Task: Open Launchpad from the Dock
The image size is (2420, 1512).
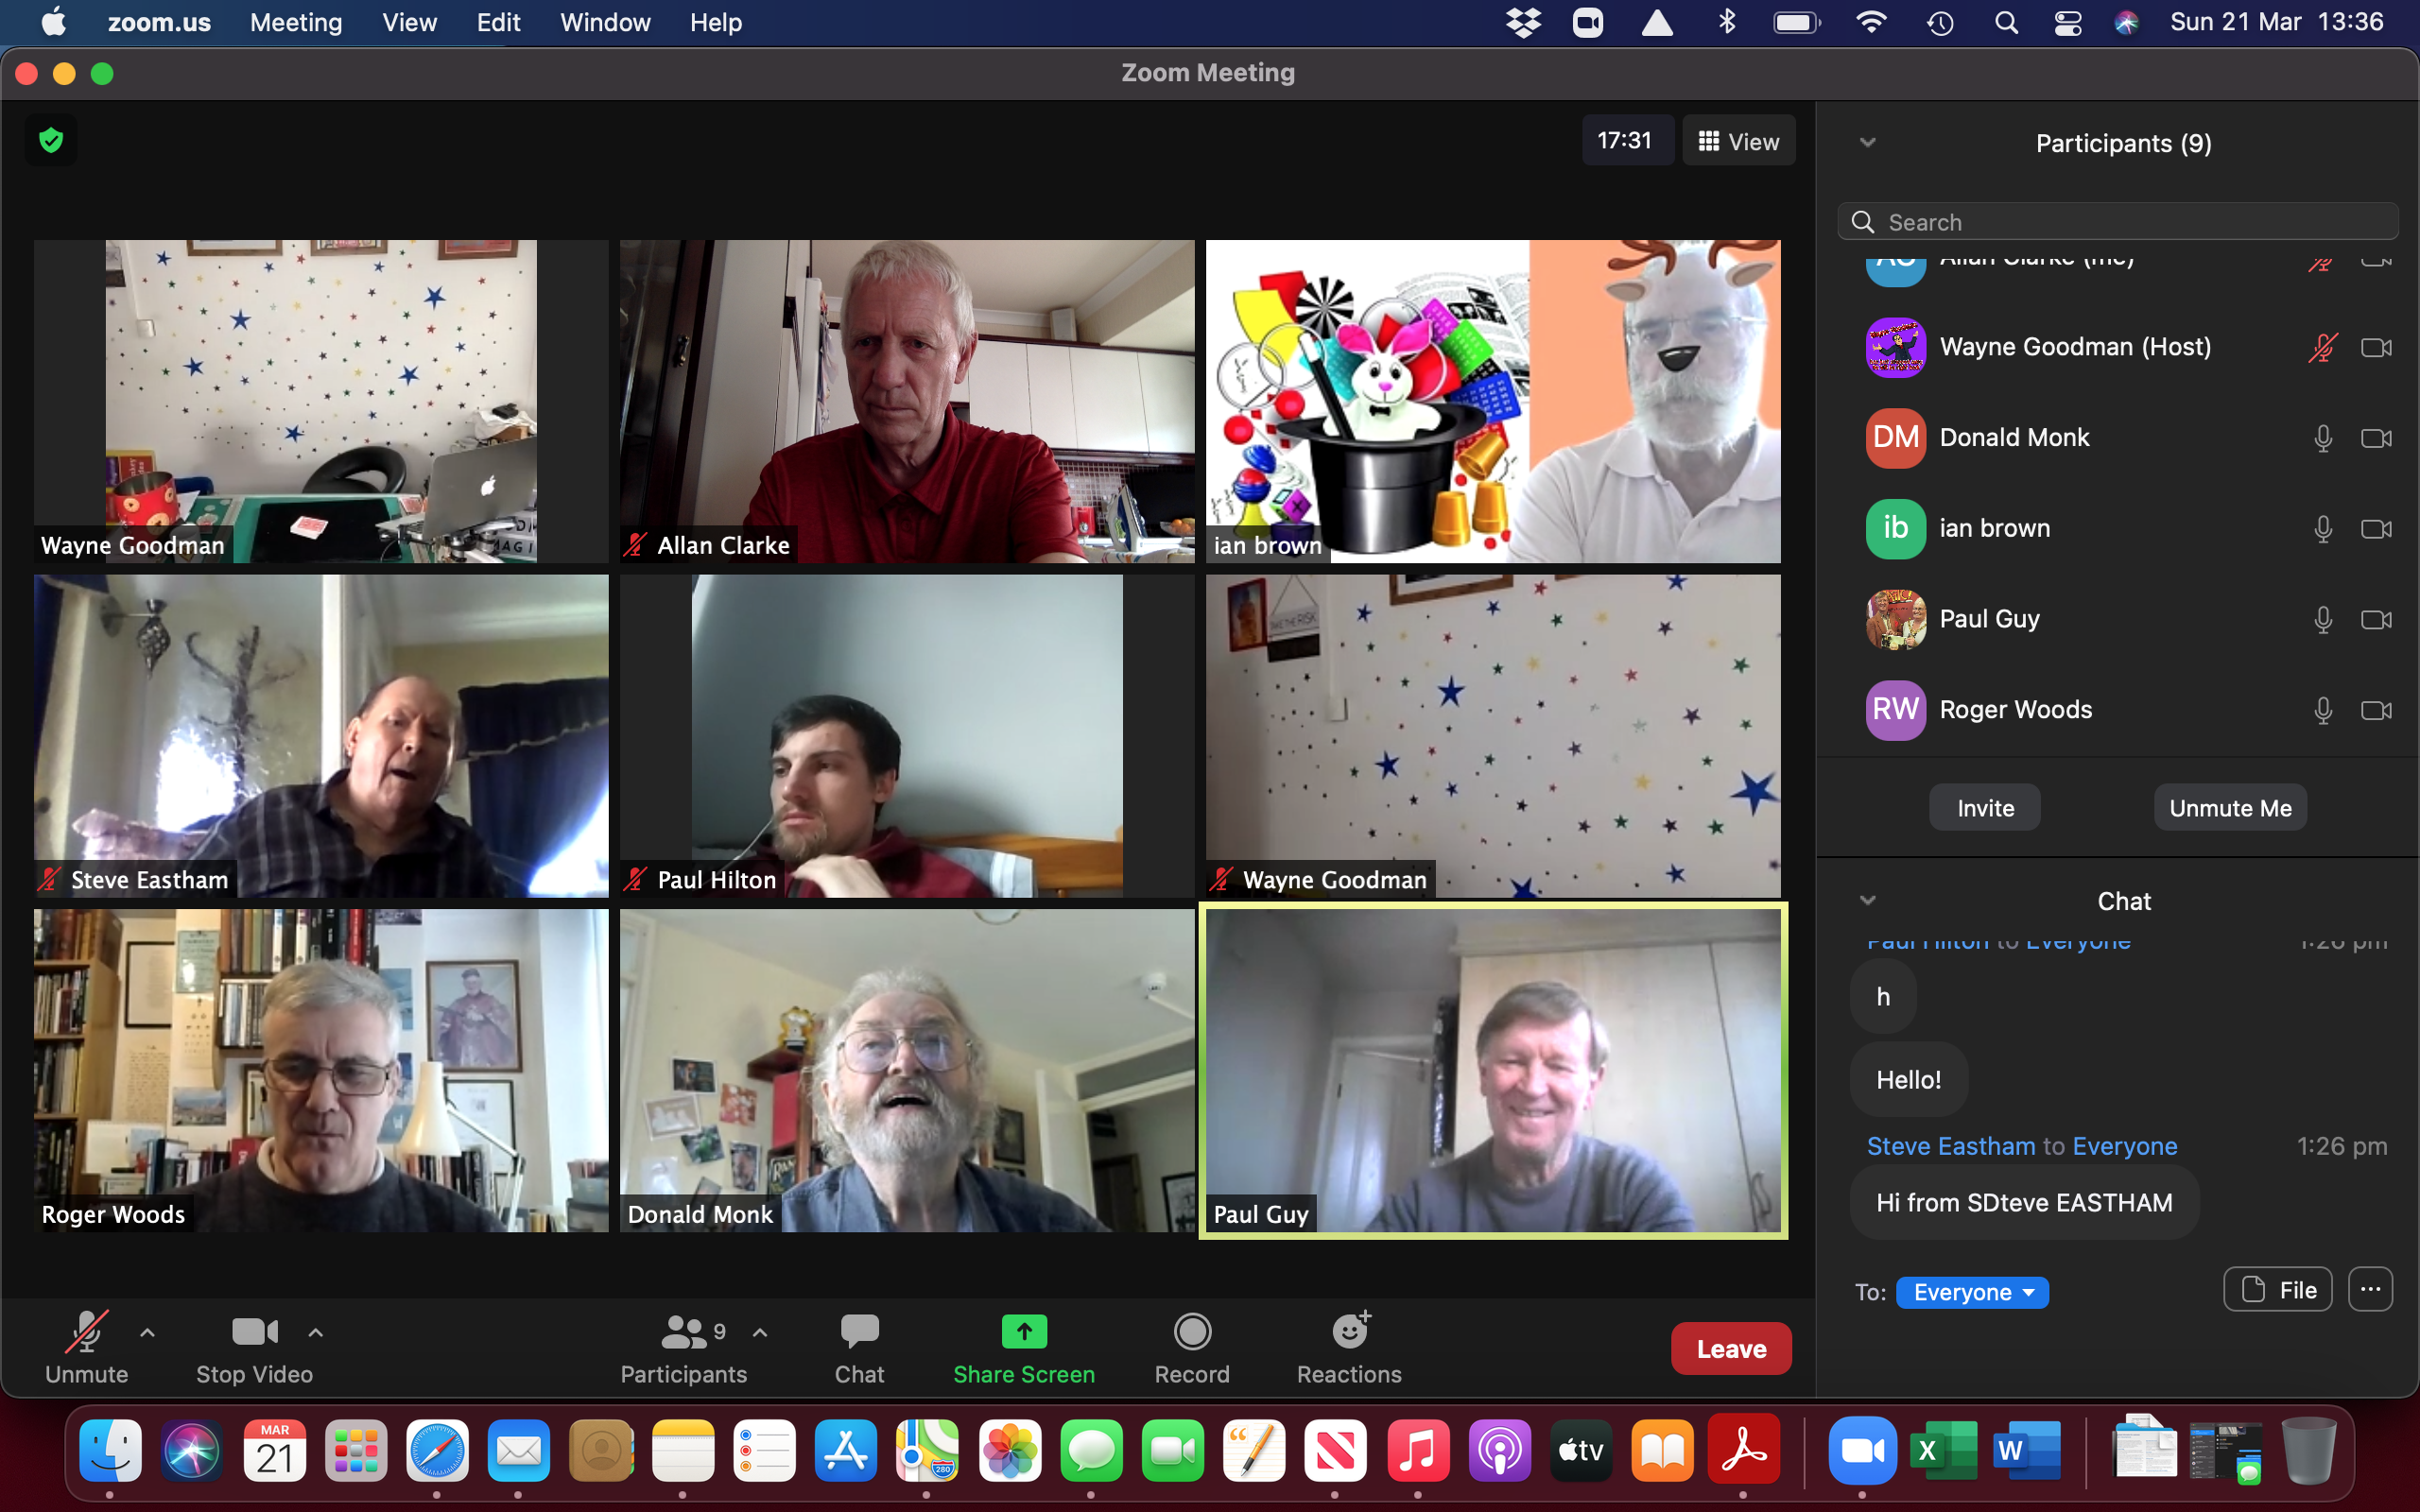Action: (x=355, y=1450)
